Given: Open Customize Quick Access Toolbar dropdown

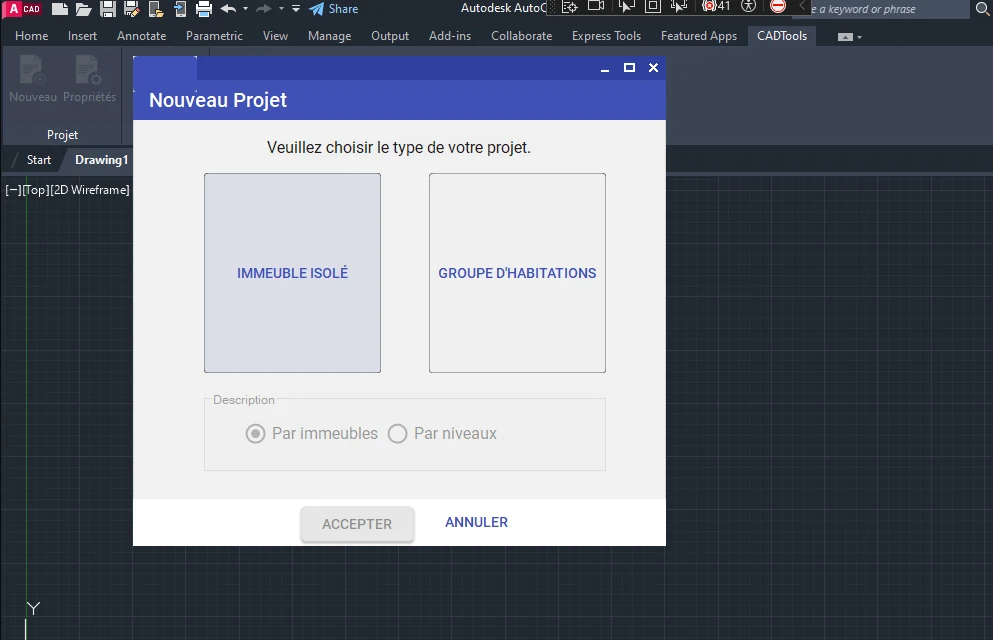Looking at the screenshot, I should [296, 9].
